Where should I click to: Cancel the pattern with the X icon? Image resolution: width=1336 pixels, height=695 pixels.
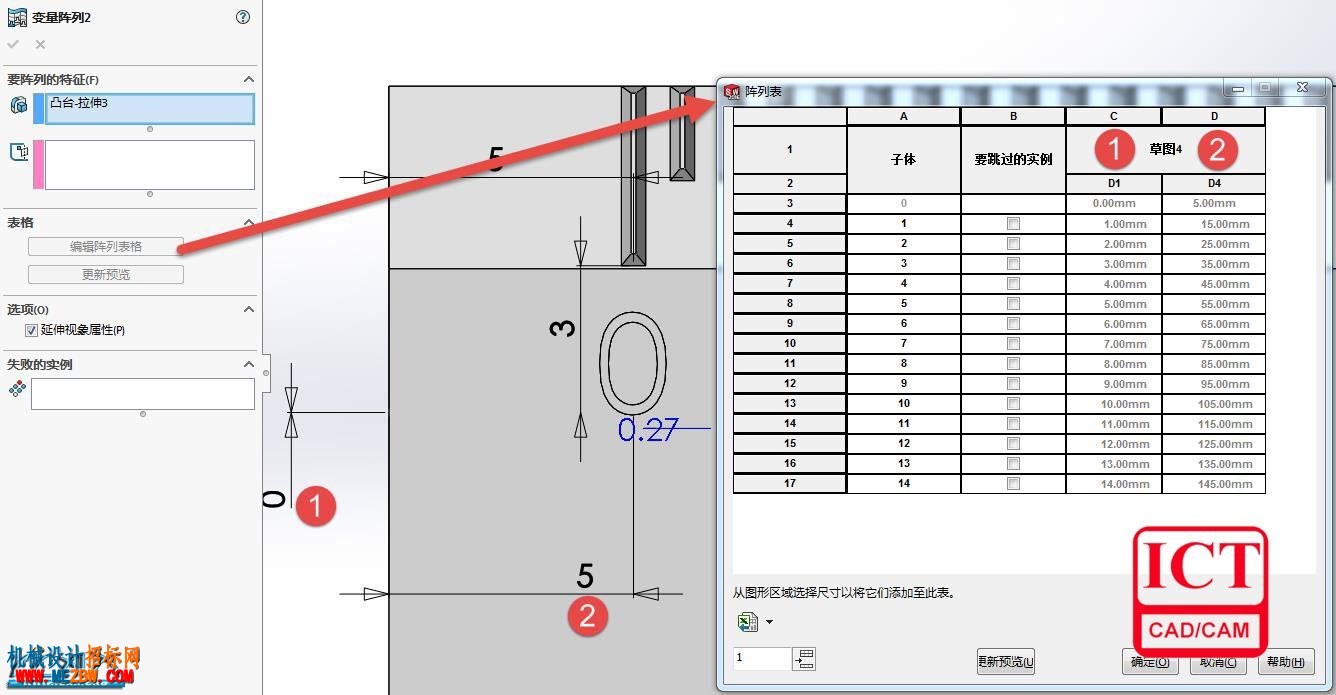pyautogui.click(x=40, y=44)
